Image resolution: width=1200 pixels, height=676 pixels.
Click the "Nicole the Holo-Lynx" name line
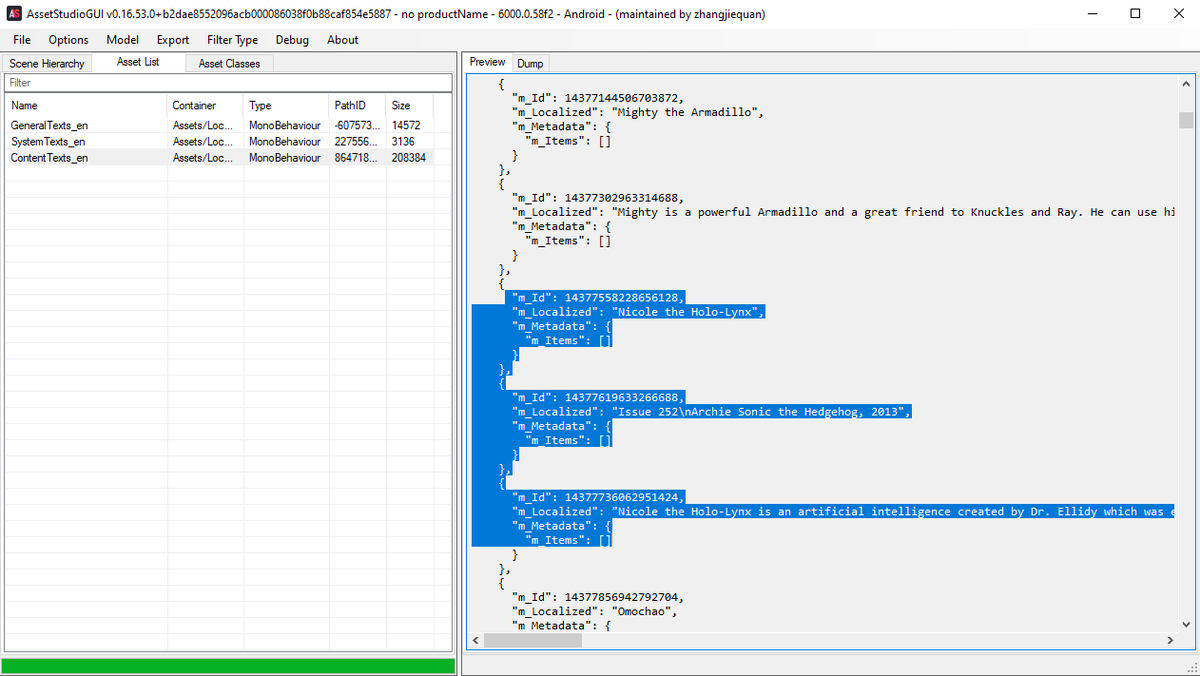(x=638, y=312)
